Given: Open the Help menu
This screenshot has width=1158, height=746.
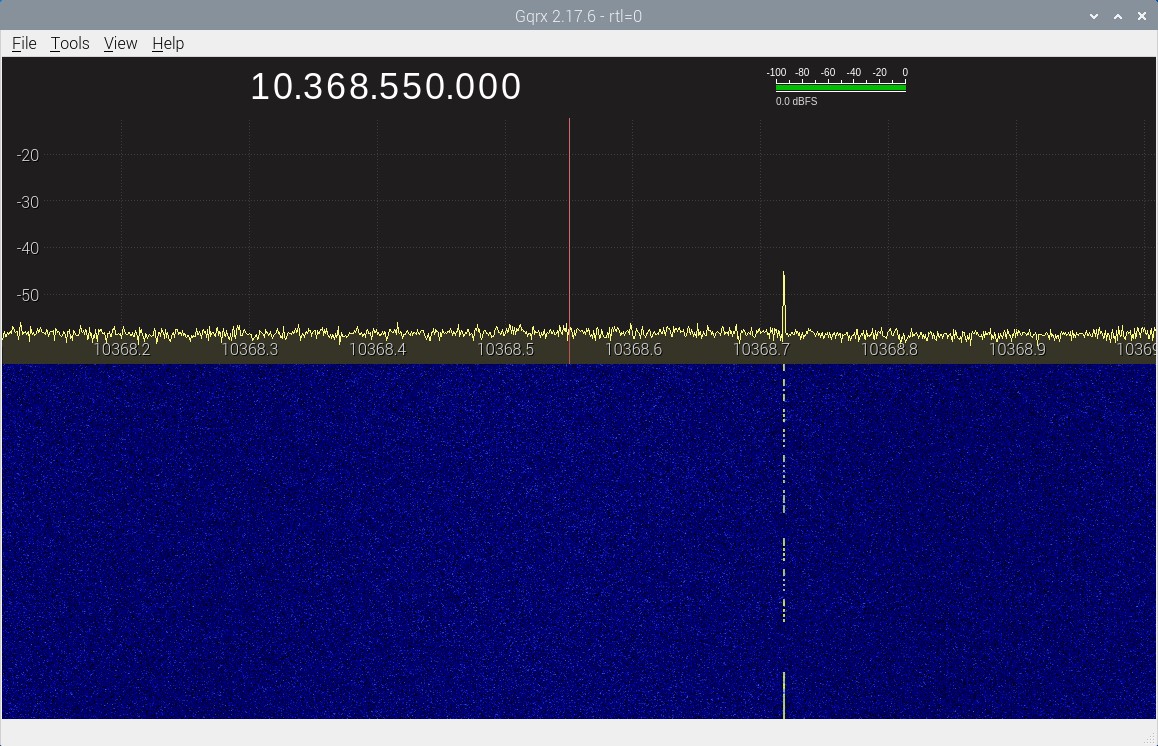Looking at the screenshot, I should click(x=168, y=43).
